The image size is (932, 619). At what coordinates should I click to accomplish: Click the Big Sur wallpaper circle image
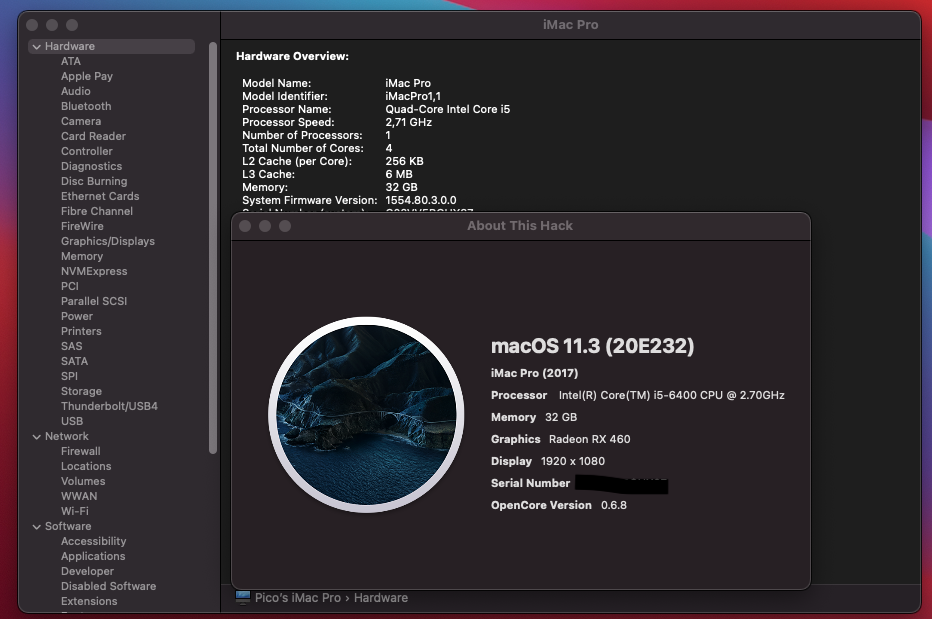tap(366, 414)
